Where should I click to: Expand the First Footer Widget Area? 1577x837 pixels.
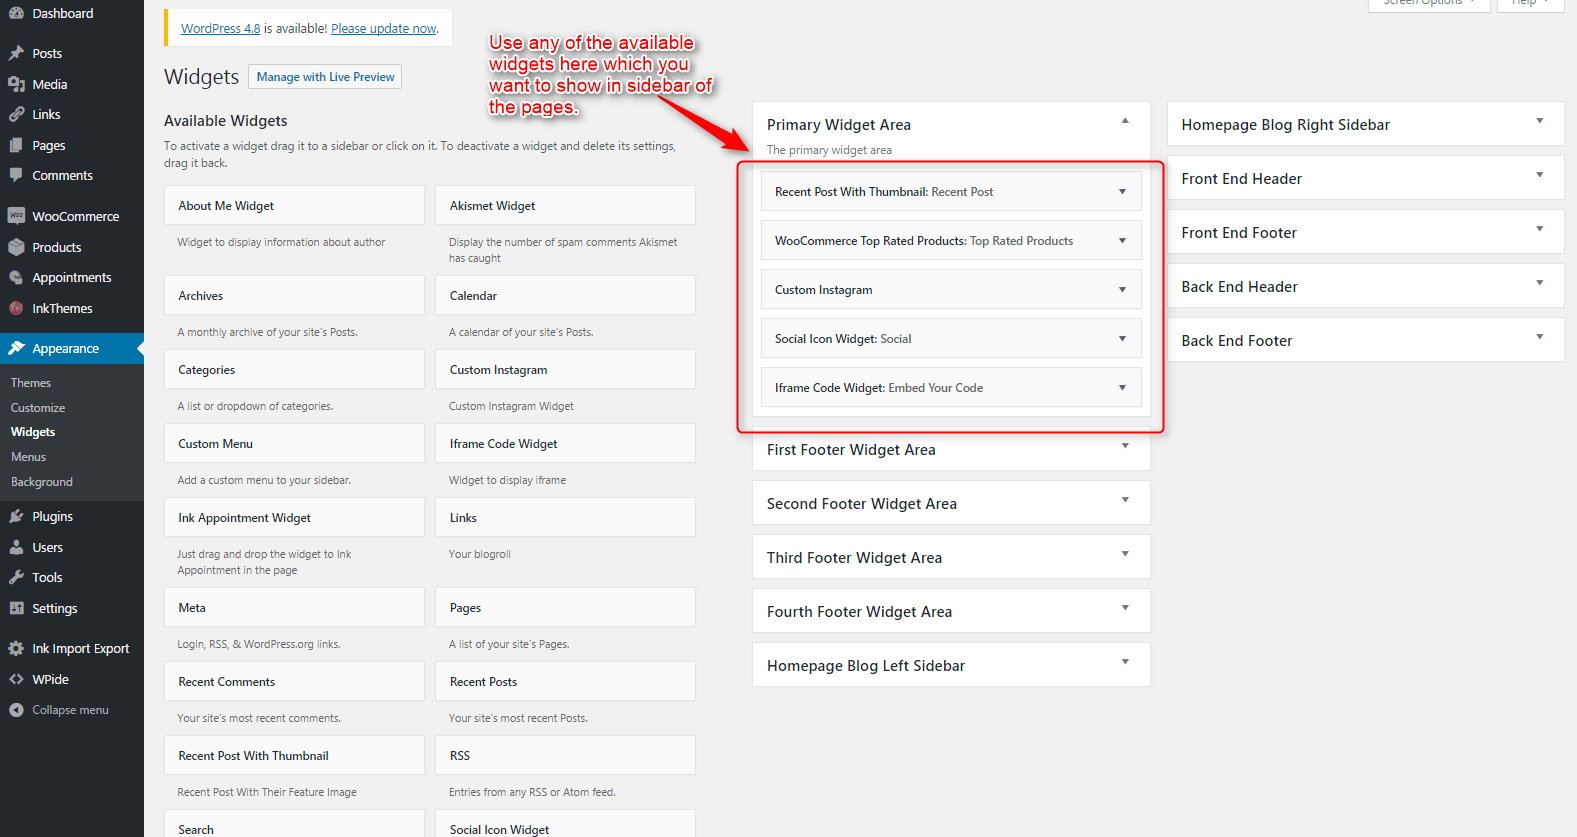(1125, 446)
